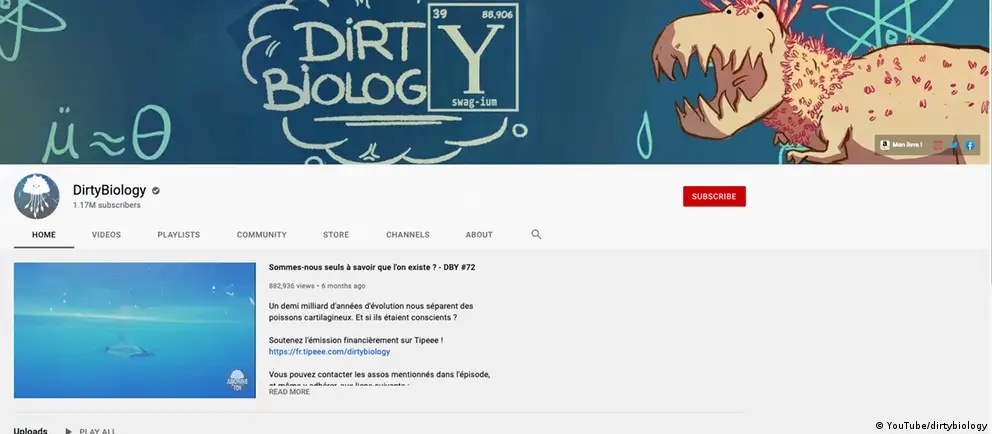Open the Playlists tab
Image resolution: width=992 pixels, height=434 pixels.
(x=178, y=235)
